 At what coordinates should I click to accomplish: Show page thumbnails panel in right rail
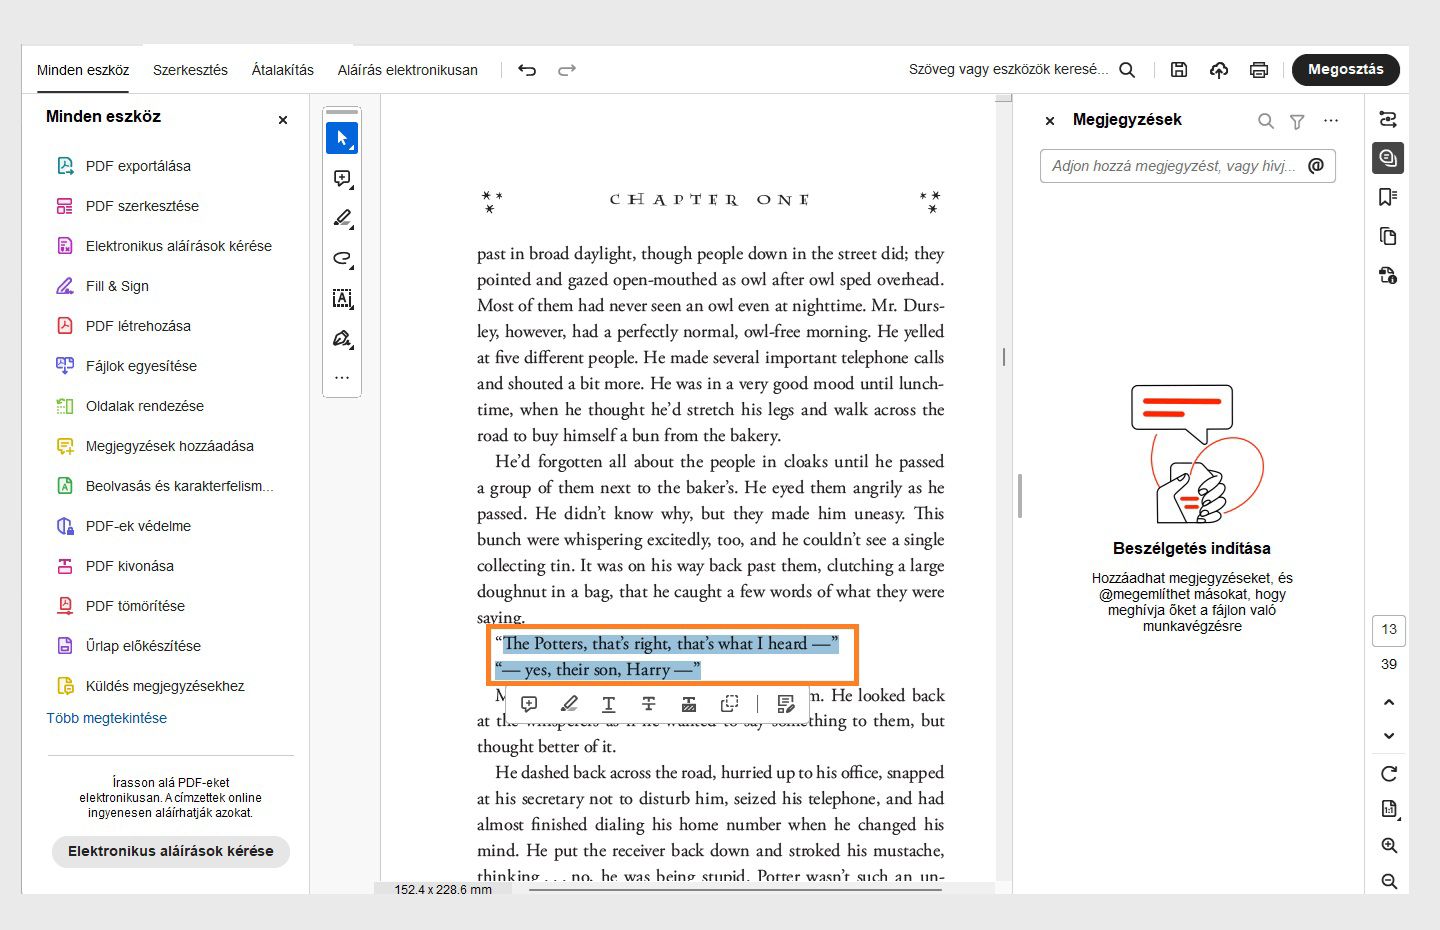click(x=1388, y=236)
